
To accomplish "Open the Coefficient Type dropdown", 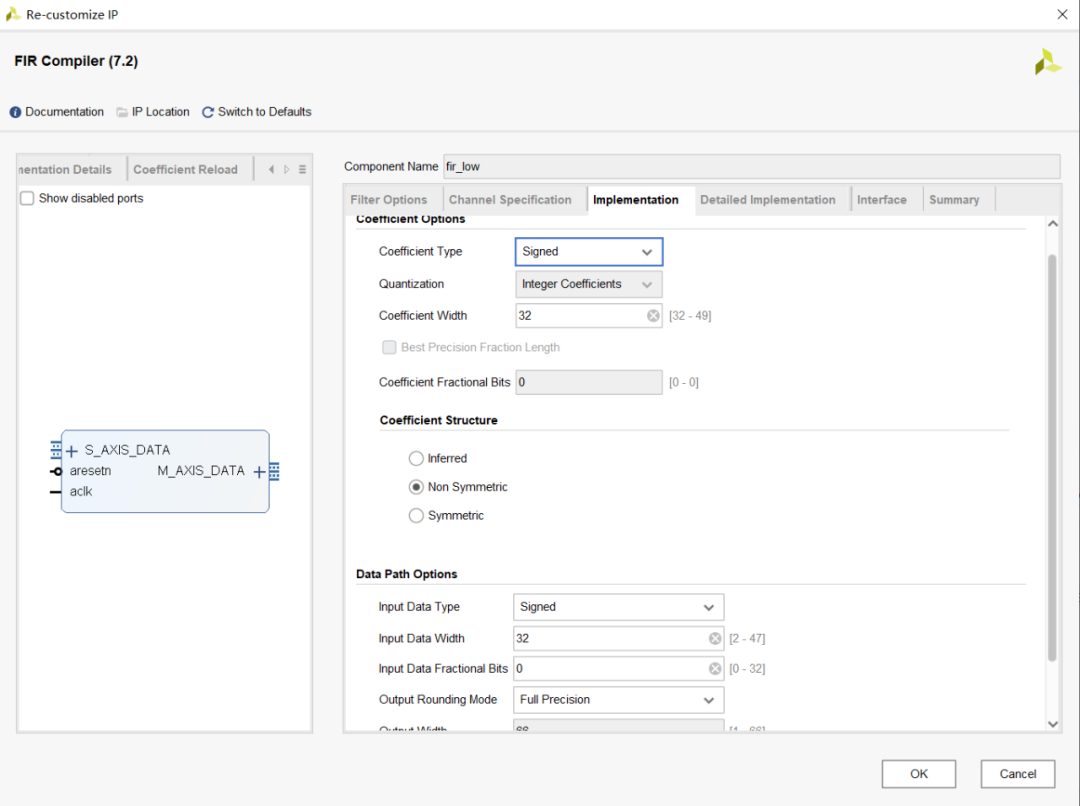I will click(589, 252).
